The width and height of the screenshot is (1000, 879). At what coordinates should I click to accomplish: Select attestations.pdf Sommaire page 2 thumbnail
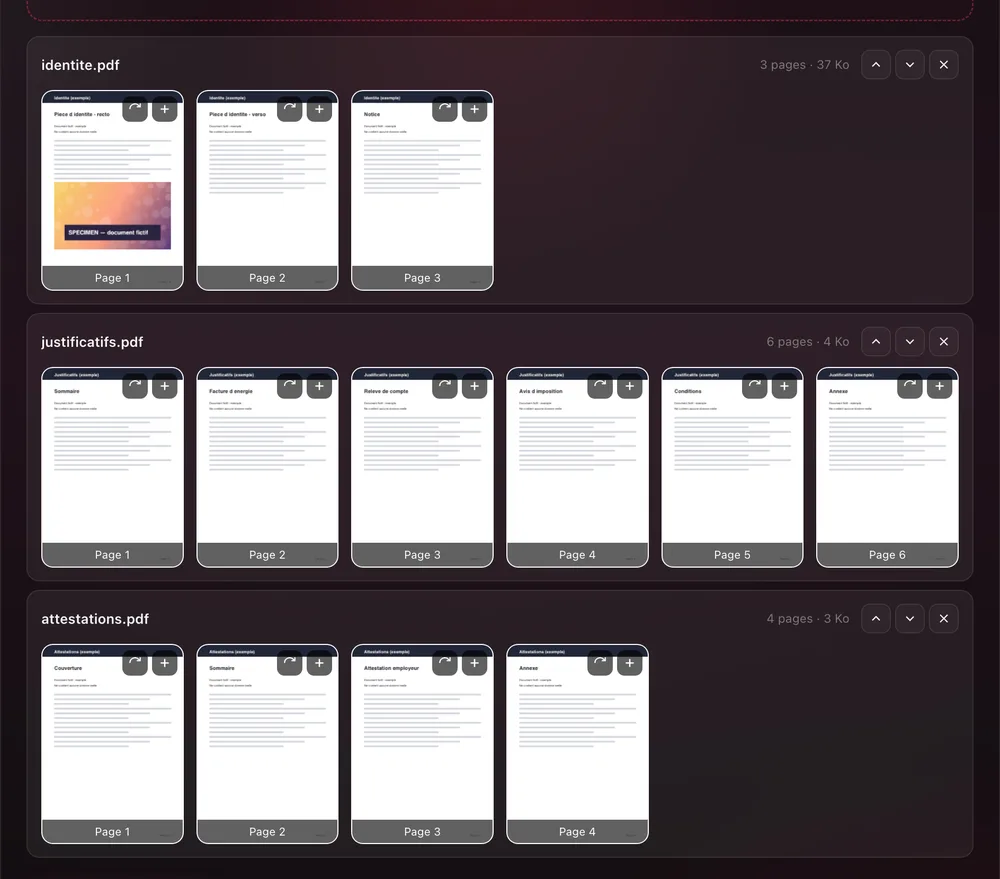[x=267, y=744]
